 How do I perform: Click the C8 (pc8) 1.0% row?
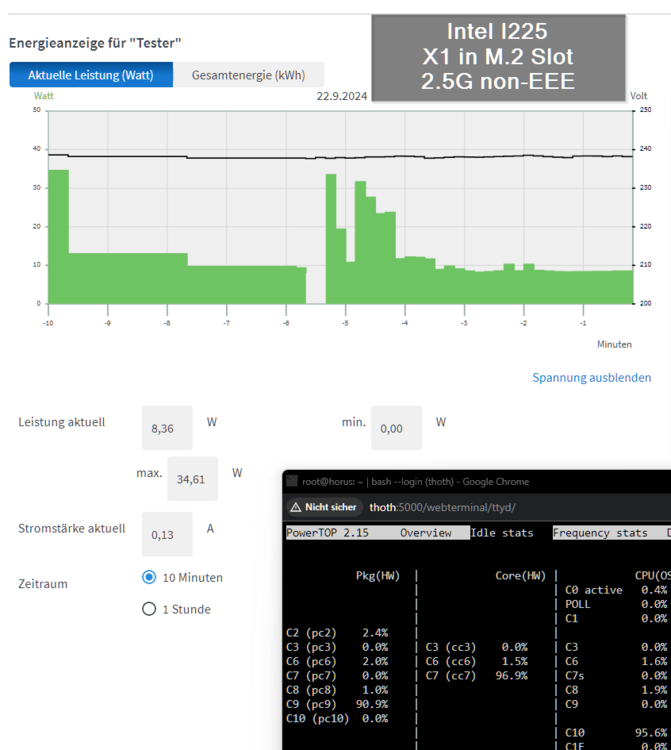(337, 690)
